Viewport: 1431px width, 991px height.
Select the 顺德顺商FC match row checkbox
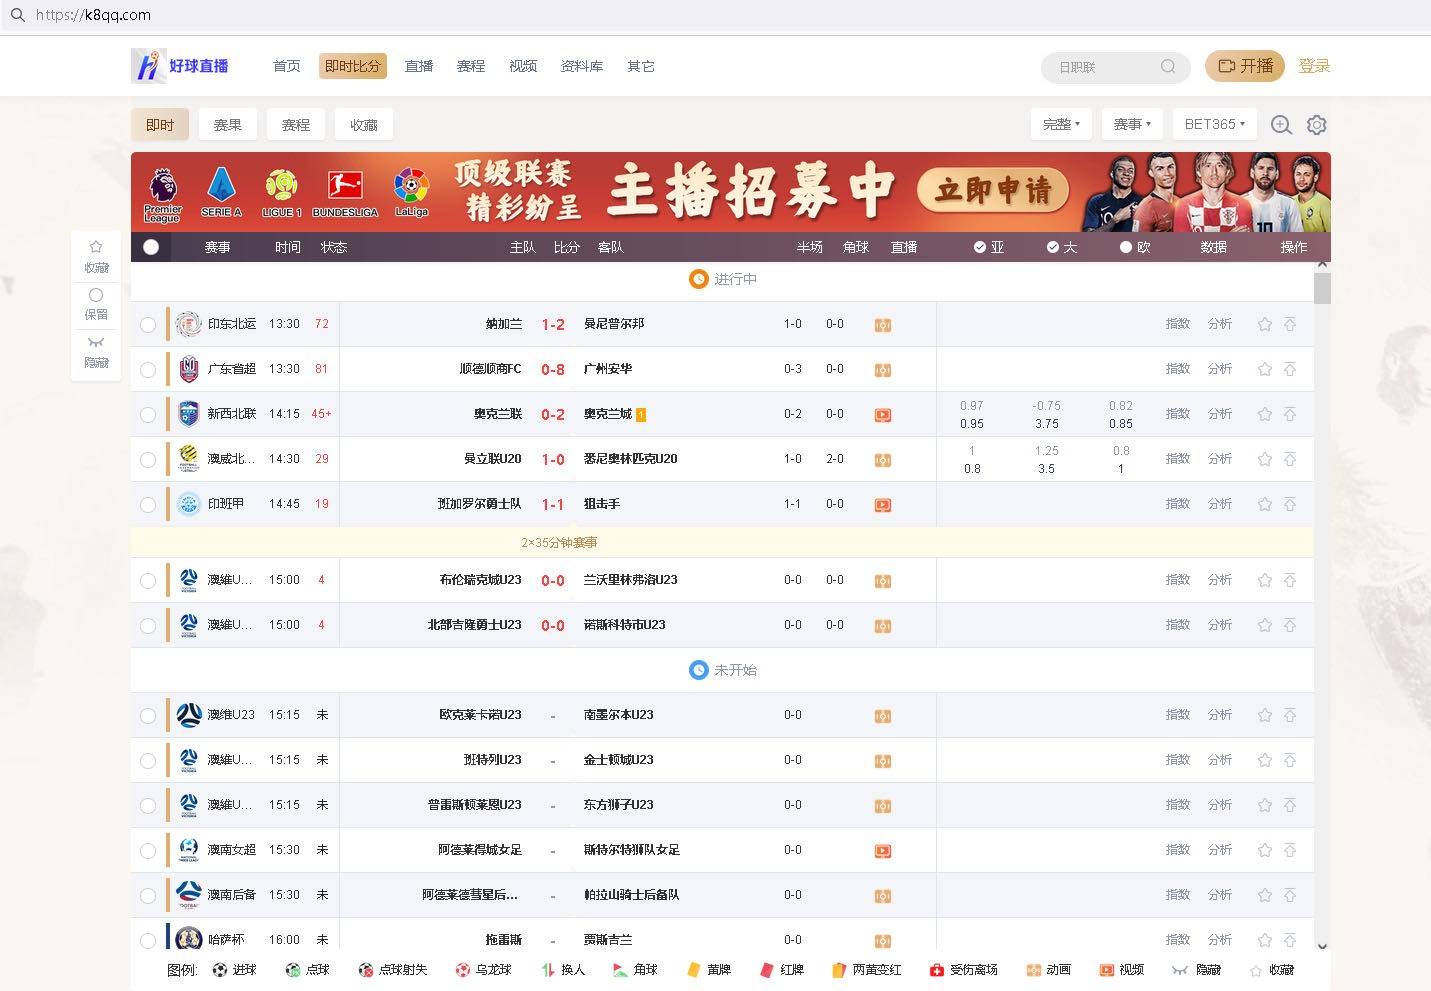click(x=148, y=370)
